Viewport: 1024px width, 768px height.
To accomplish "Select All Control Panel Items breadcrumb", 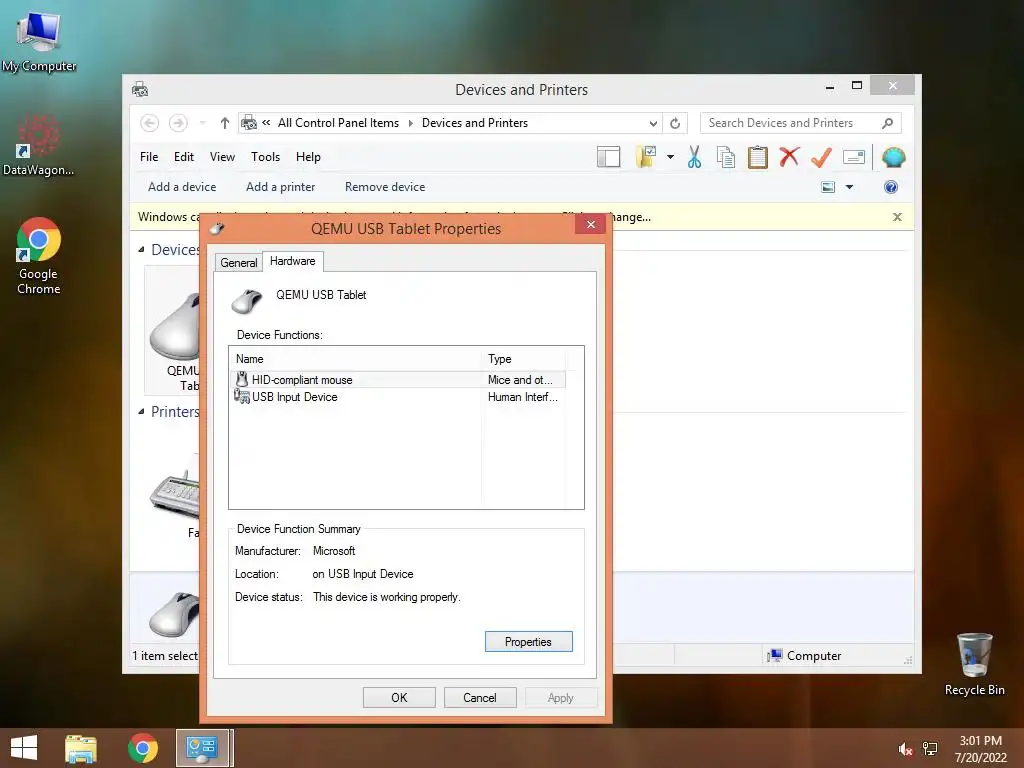I will pyautogui.click(x=338, y=123).
